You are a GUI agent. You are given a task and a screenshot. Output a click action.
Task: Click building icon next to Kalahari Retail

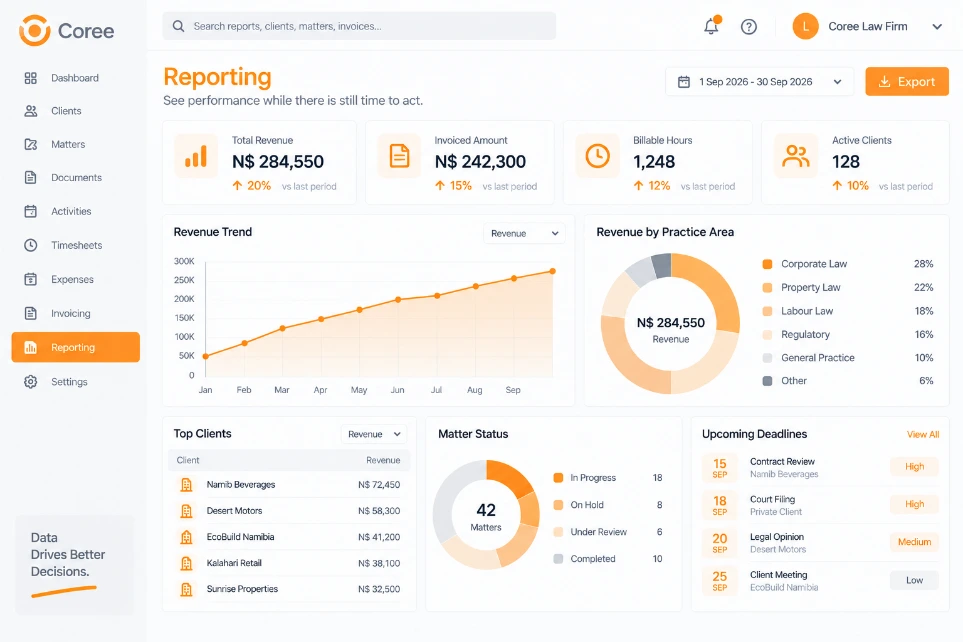(x=186, y=563)
